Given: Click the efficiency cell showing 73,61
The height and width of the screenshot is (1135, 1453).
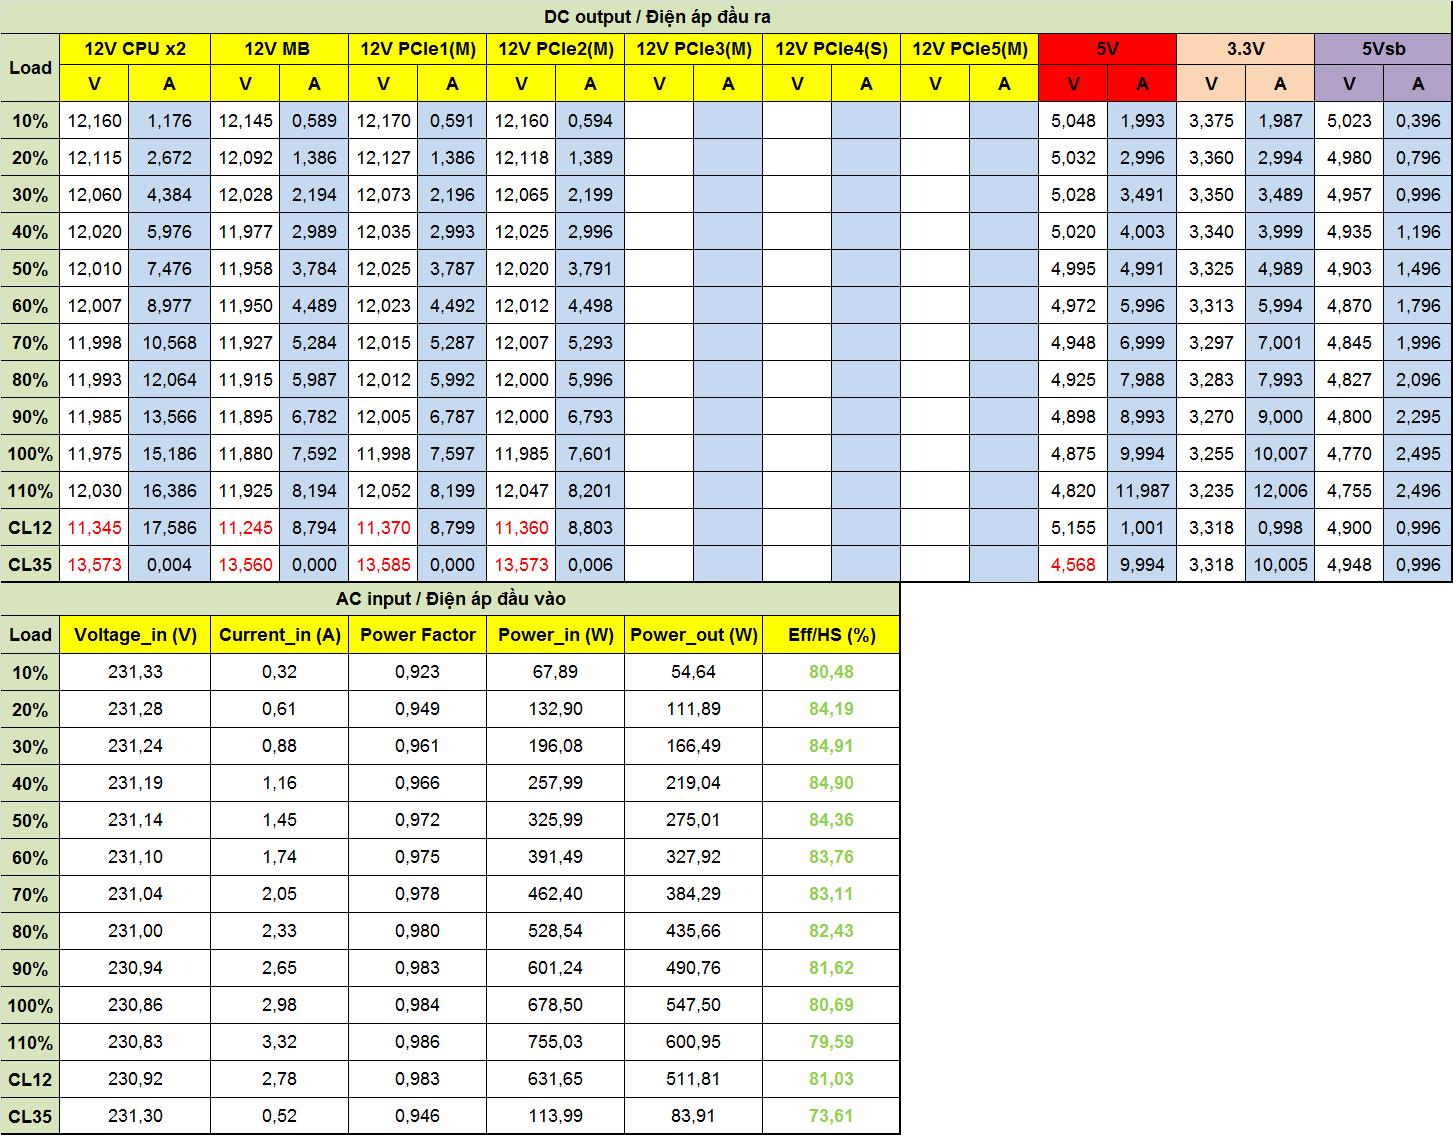Looking at the screenshot, I should (x=831, y=1116).
